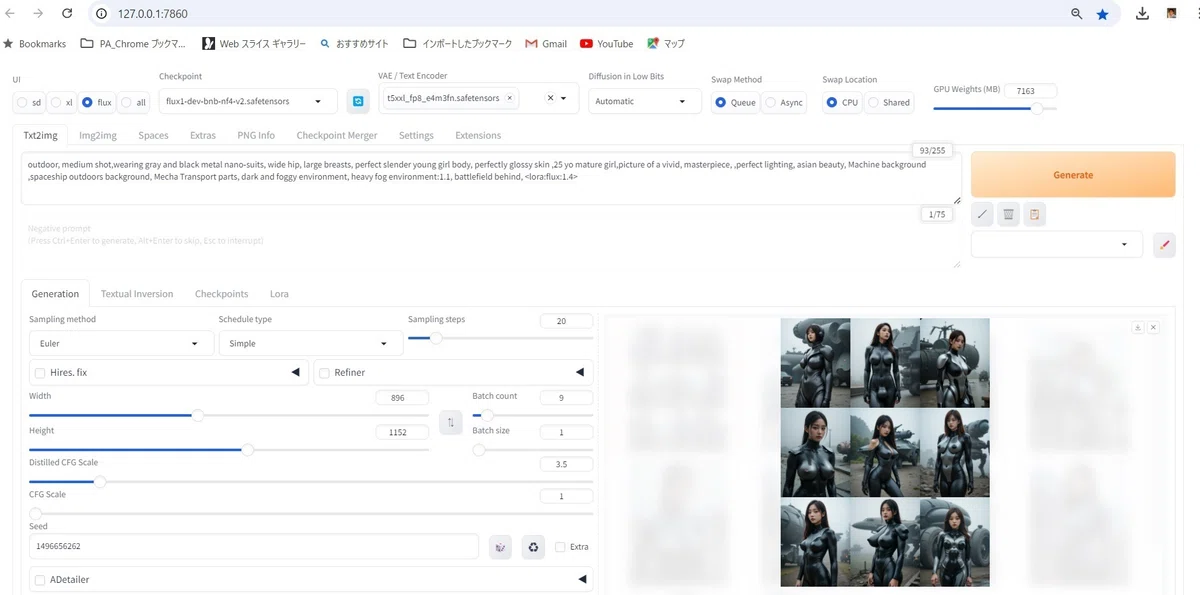Adjust the GPU Weights slider

[x=994, y=109]
